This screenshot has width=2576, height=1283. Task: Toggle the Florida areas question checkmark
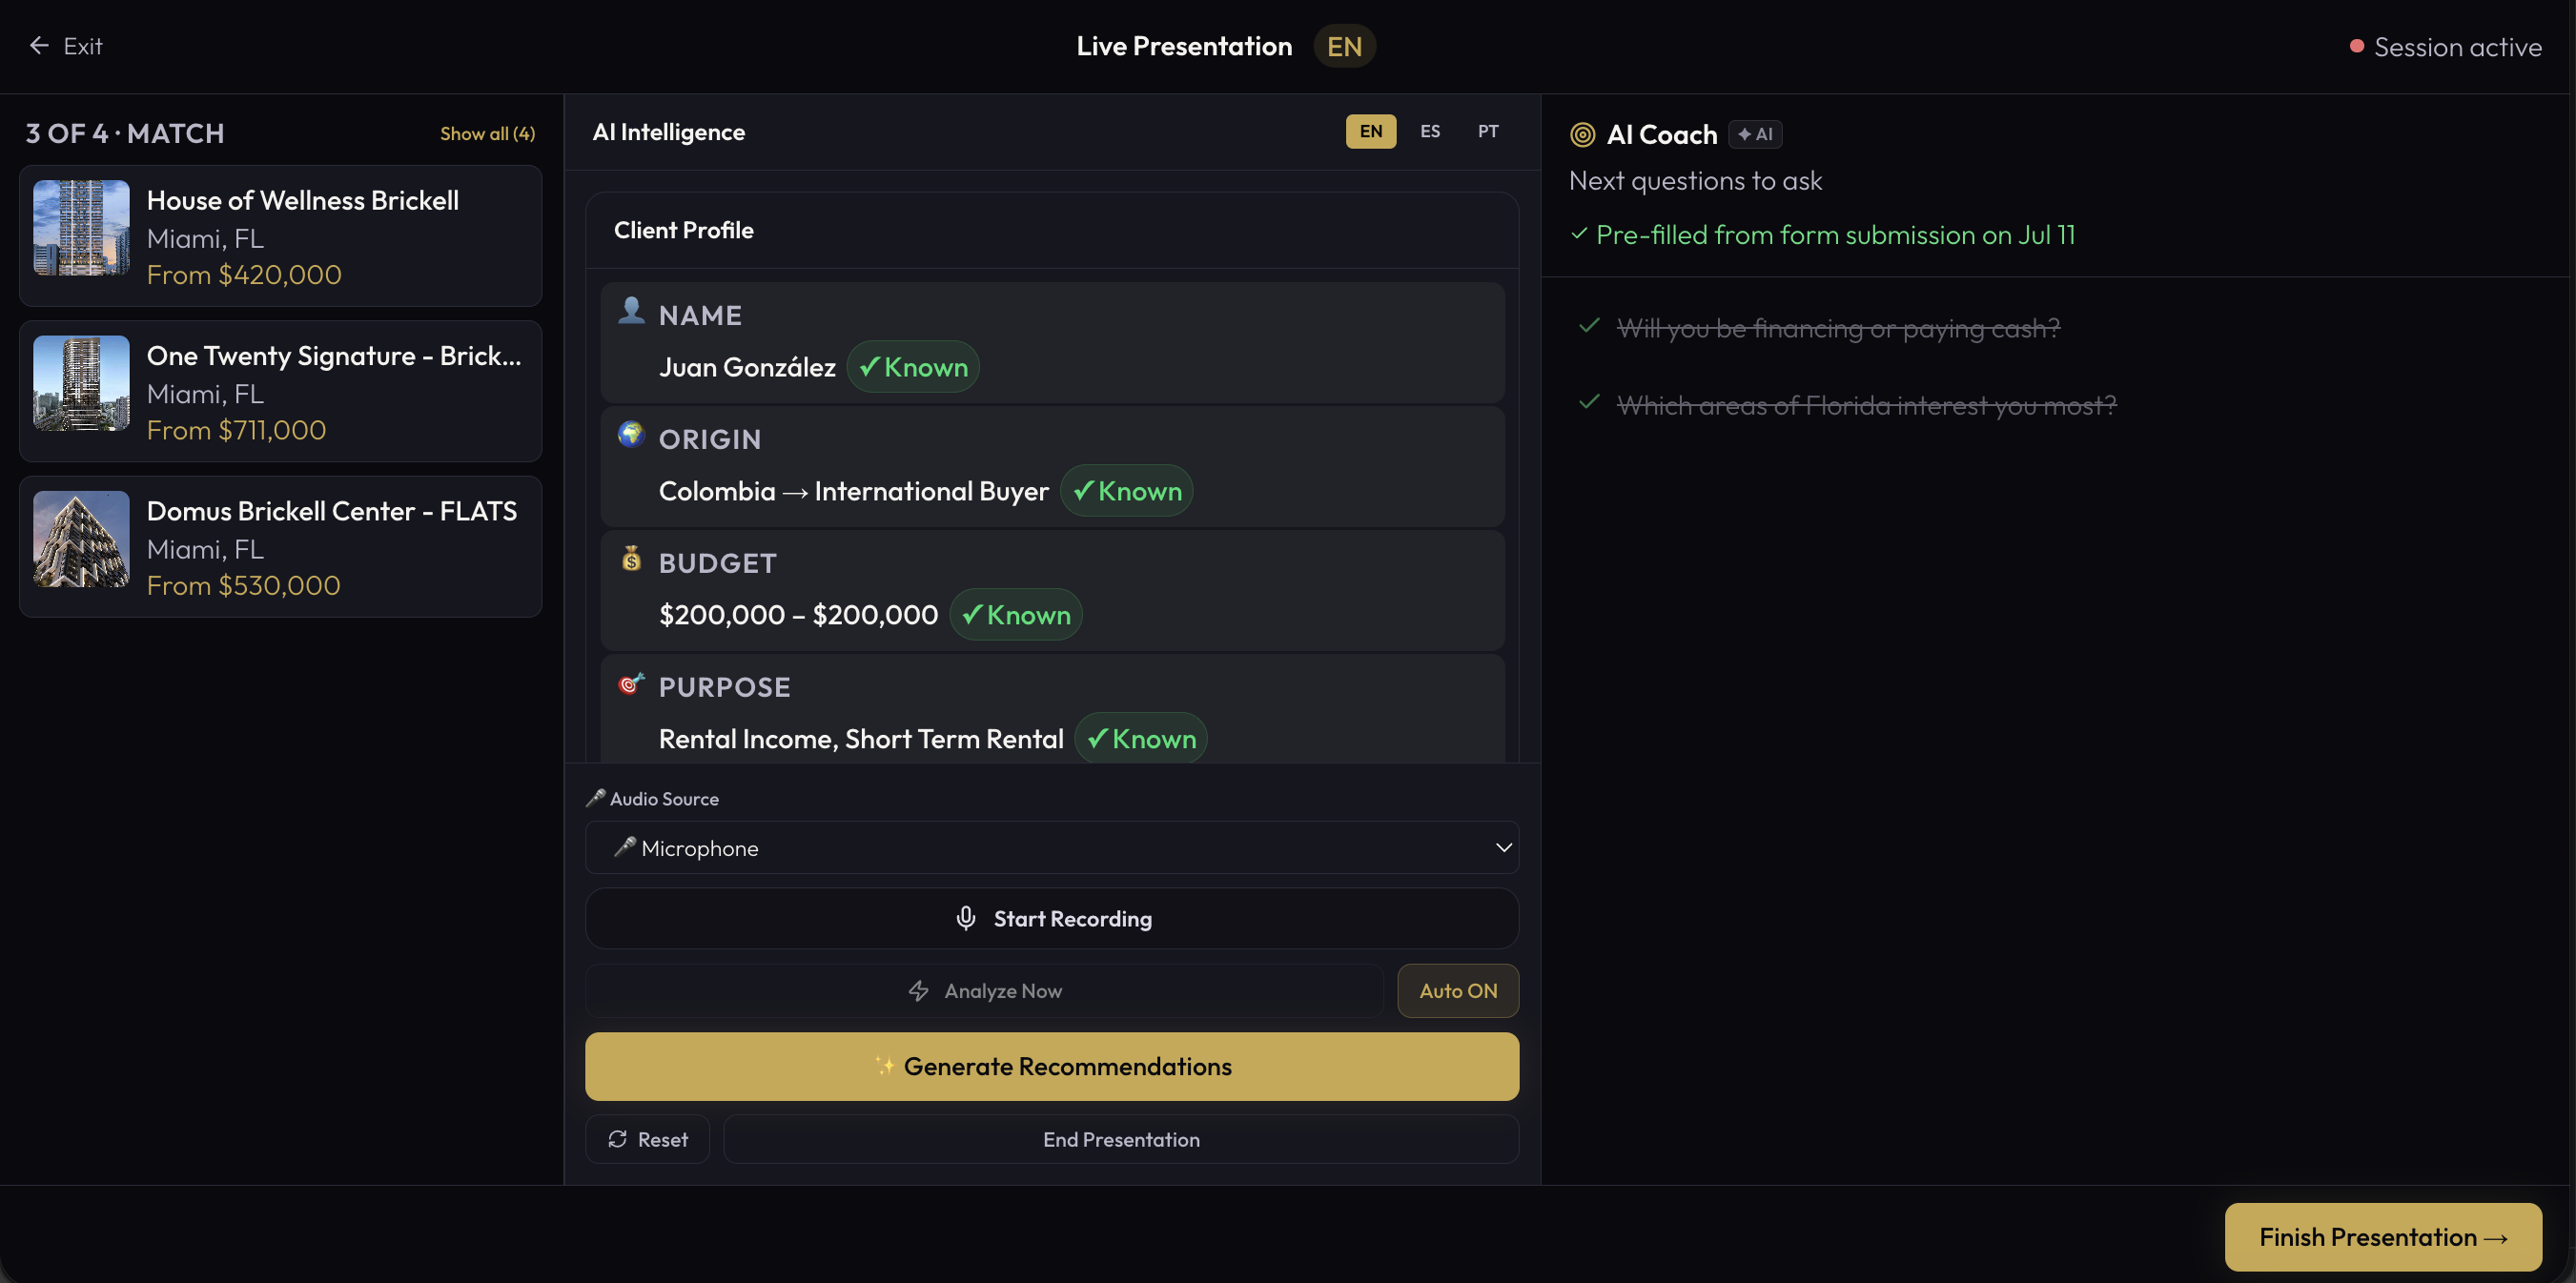coord(1589,403)
